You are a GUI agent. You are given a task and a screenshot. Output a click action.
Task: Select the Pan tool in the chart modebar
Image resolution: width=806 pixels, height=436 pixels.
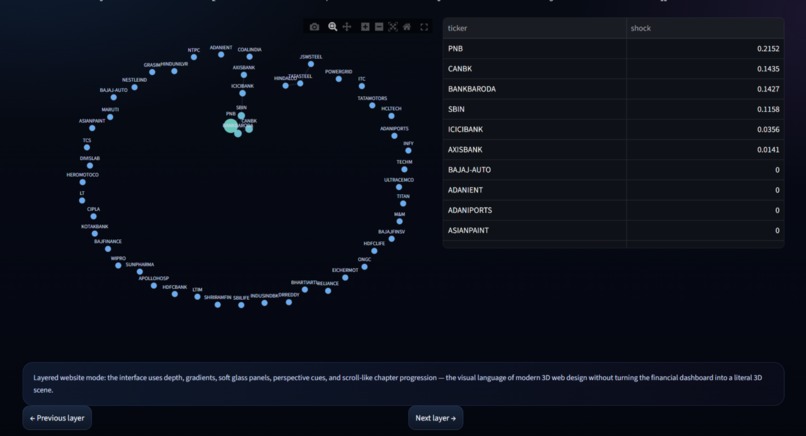point(347,27)
